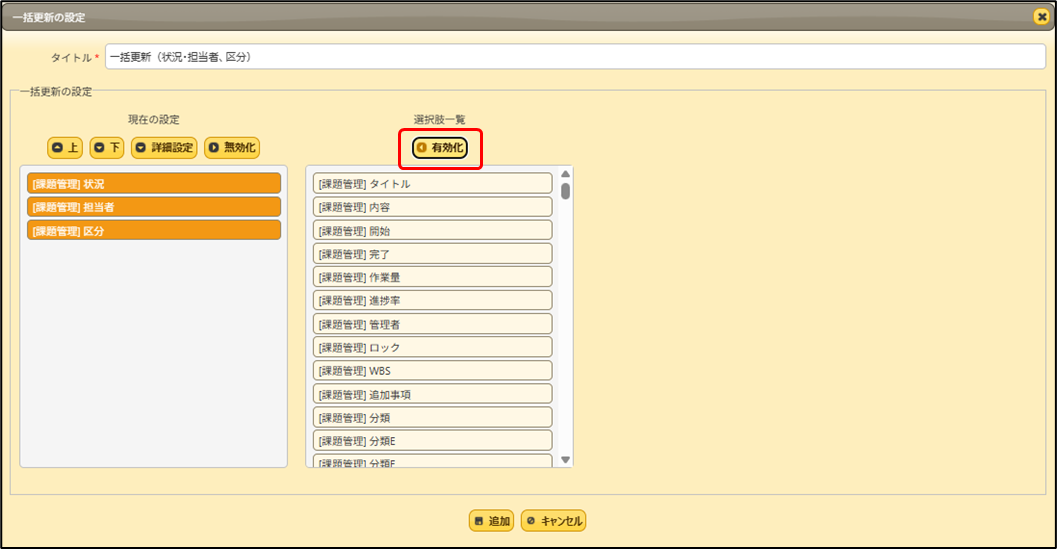Click the options list scrollbar up arrow

pyautogui.click(x=566, y=174)
